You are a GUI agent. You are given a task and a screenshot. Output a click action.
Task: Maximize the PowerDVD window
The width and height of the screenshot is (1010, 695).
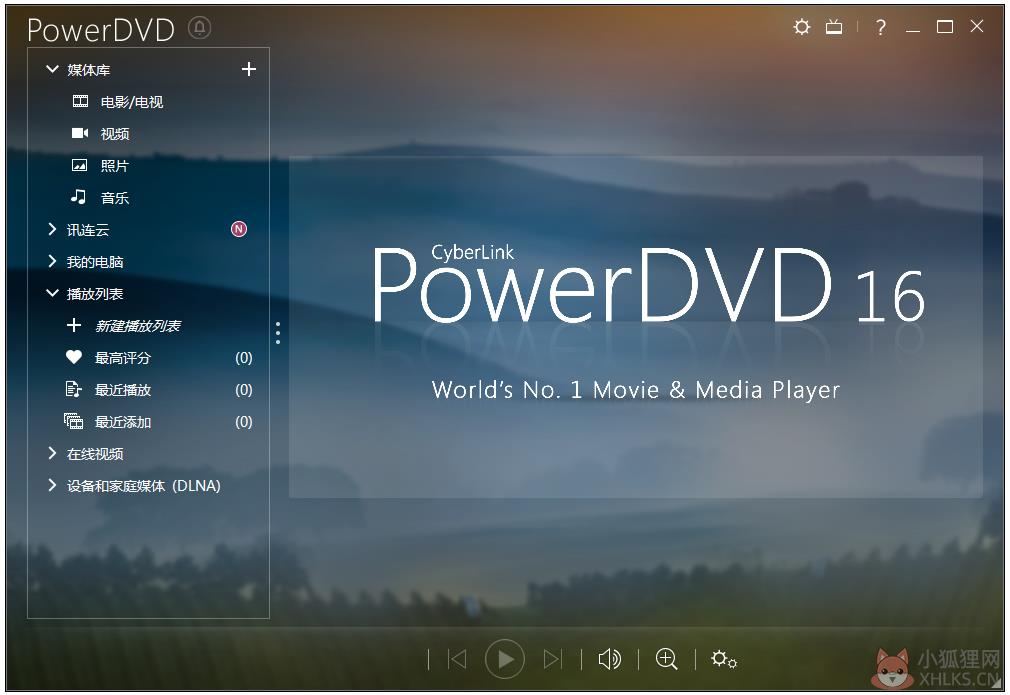click(945, 27)
